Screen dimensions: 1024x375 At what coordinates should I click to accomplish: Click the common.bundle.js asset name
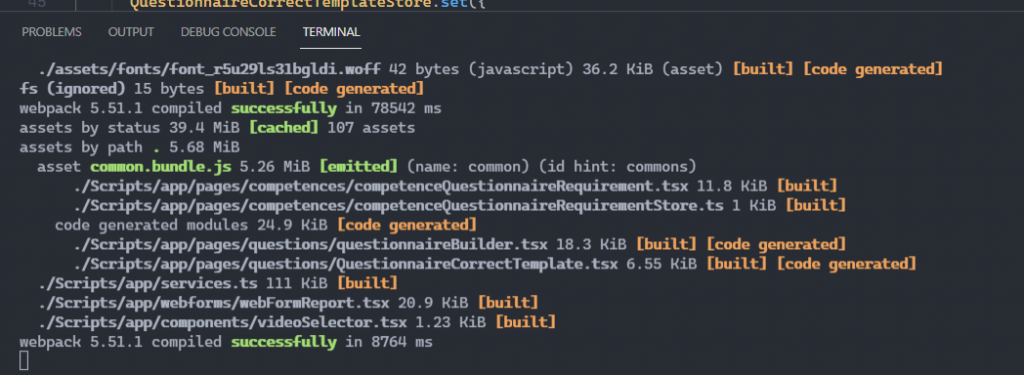[160, 167]
